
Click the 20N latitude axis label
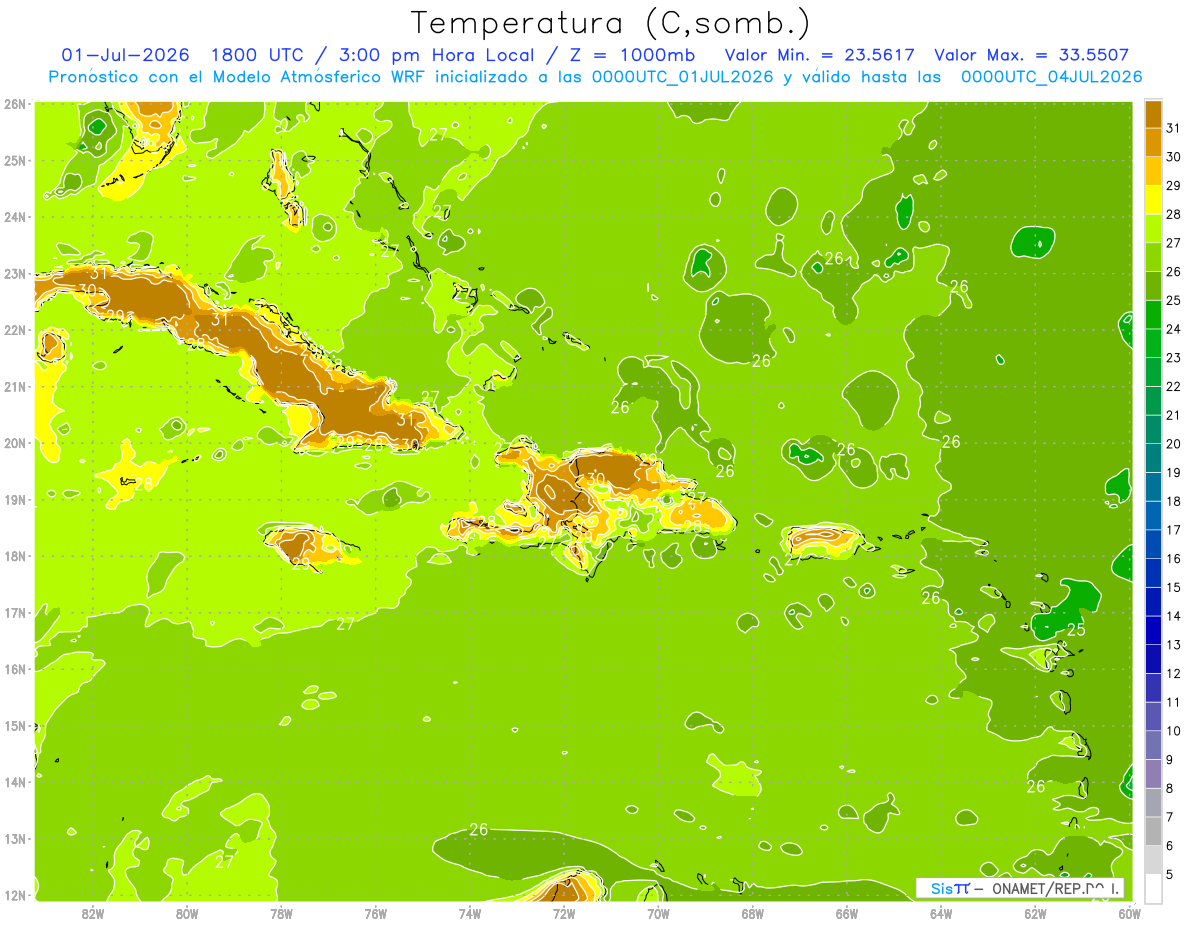(x=14, y=443)
